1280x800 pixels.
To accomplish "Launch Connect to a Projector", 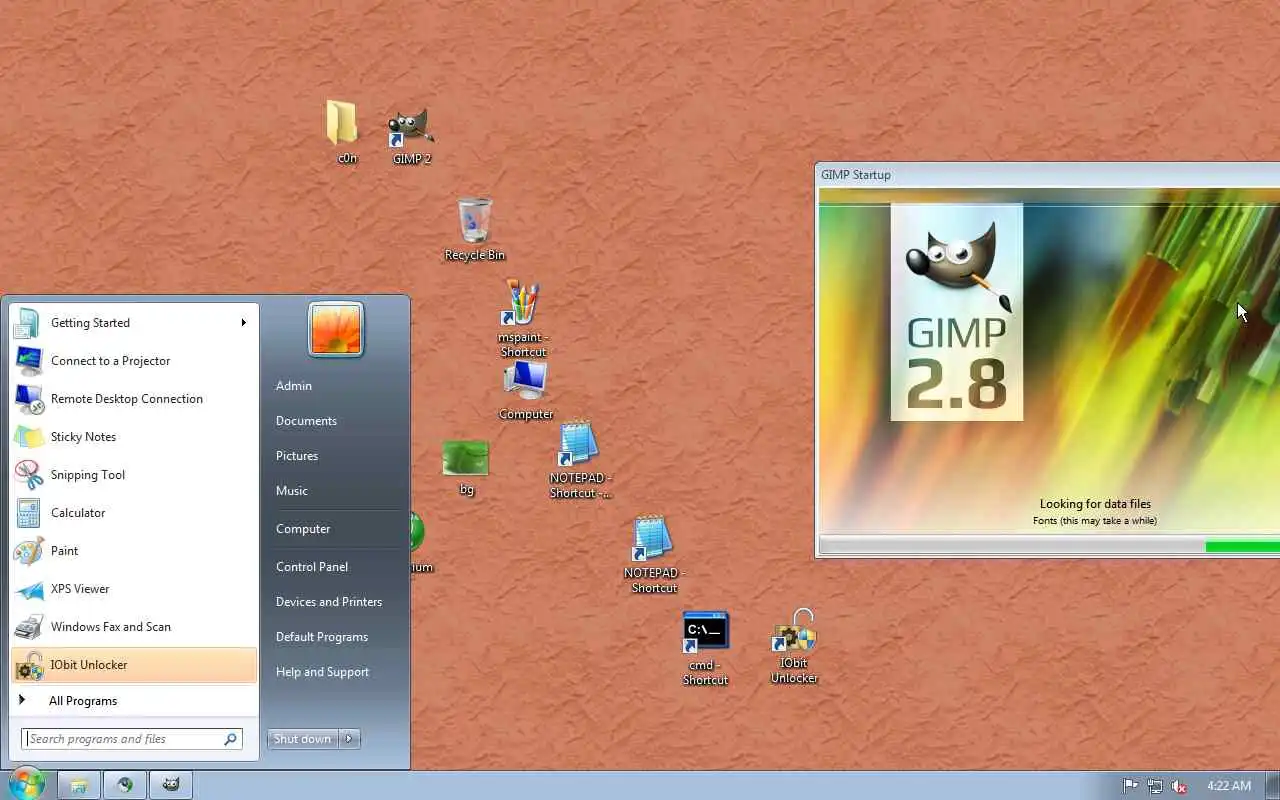I will [134, 361].
